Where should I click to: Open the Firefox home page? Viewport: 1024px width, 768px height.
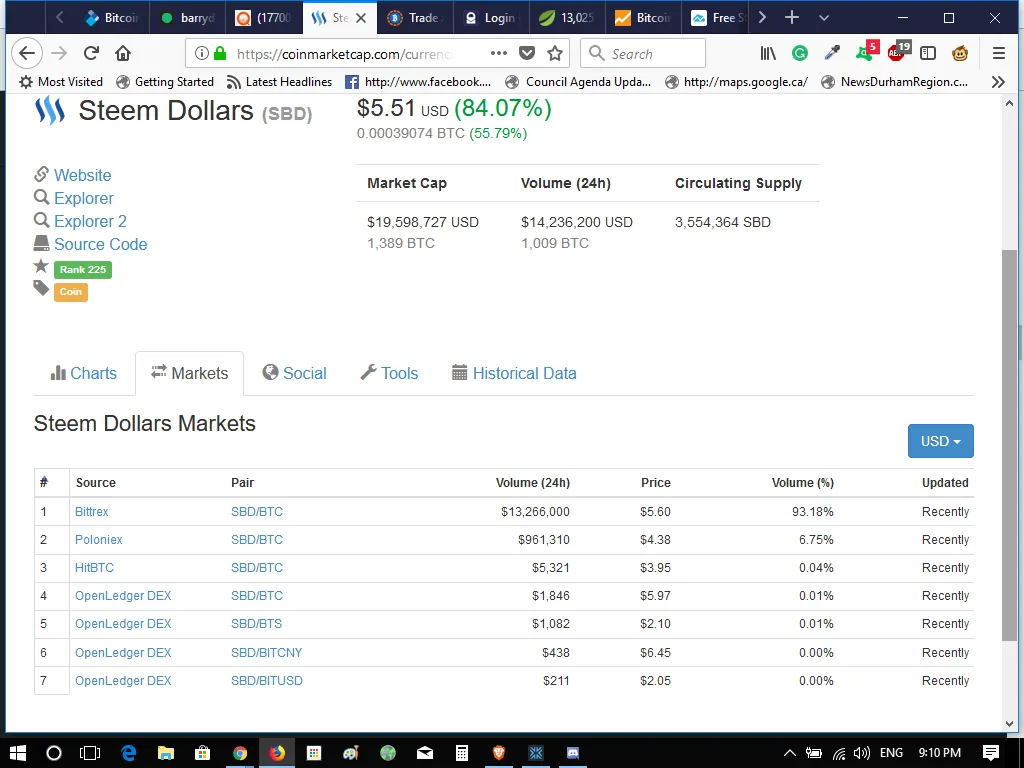tap(123, 53)
